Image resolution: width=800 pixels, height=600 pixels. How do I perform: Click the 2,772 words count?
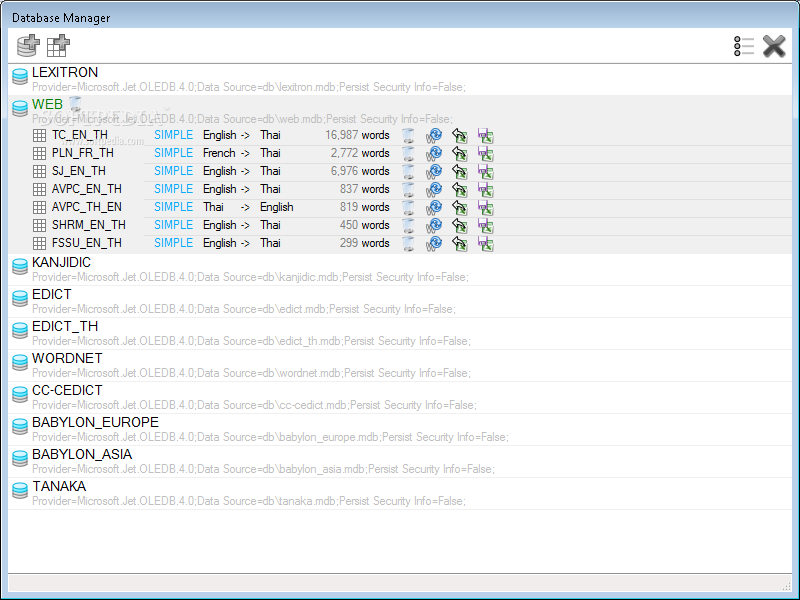tap(360, 153)
